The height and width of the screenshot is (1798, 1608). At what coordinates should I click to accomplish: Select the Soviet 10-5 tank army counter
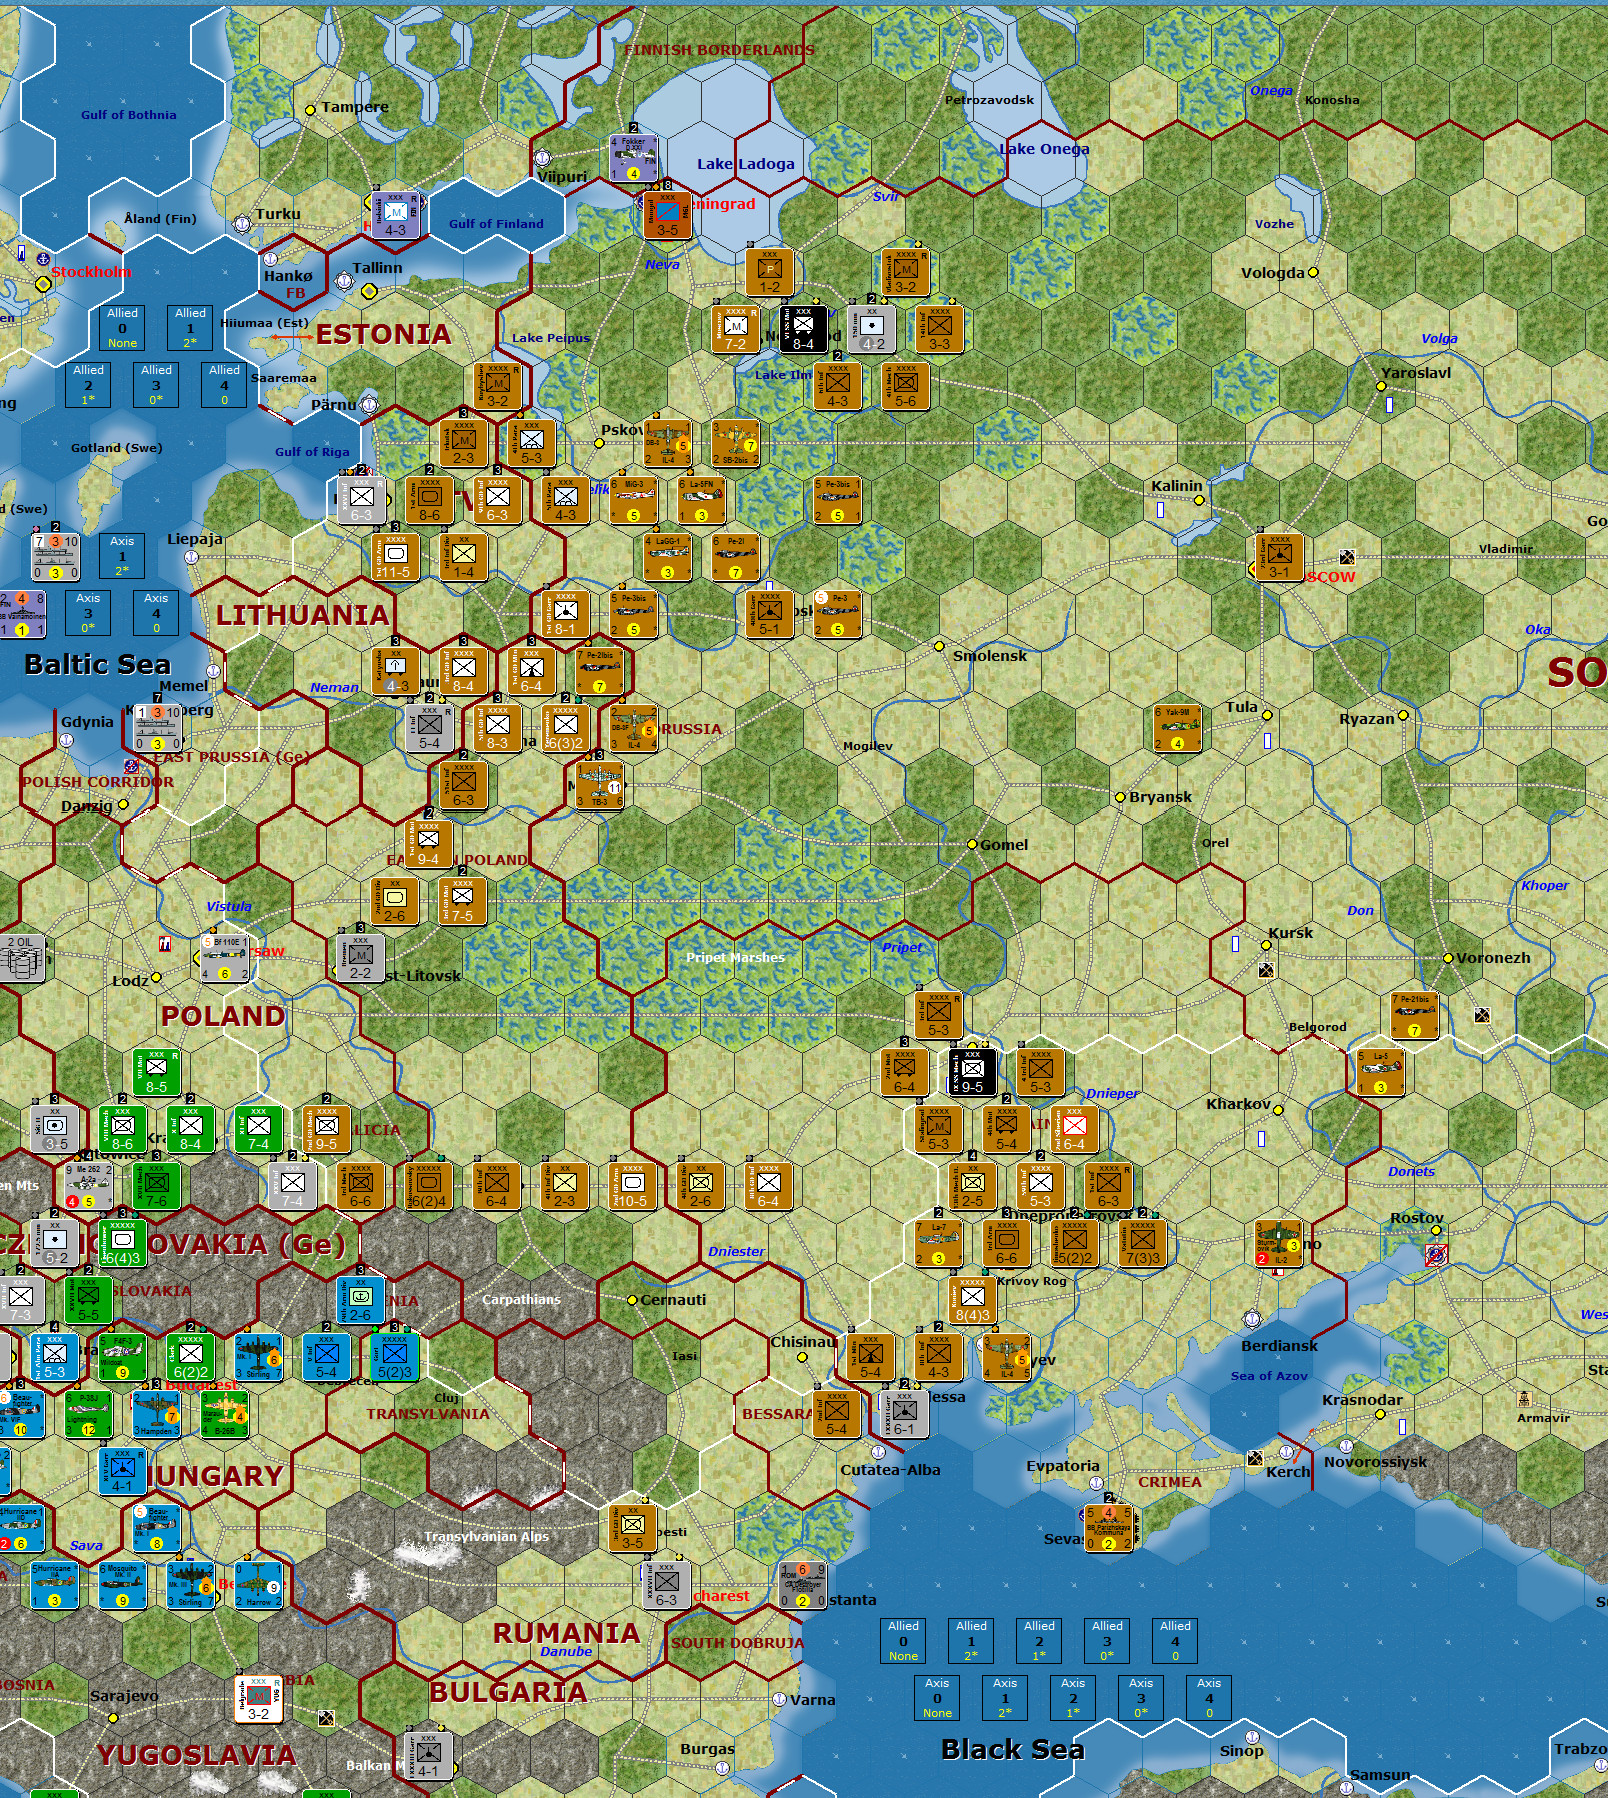(x=633, y=1185)
